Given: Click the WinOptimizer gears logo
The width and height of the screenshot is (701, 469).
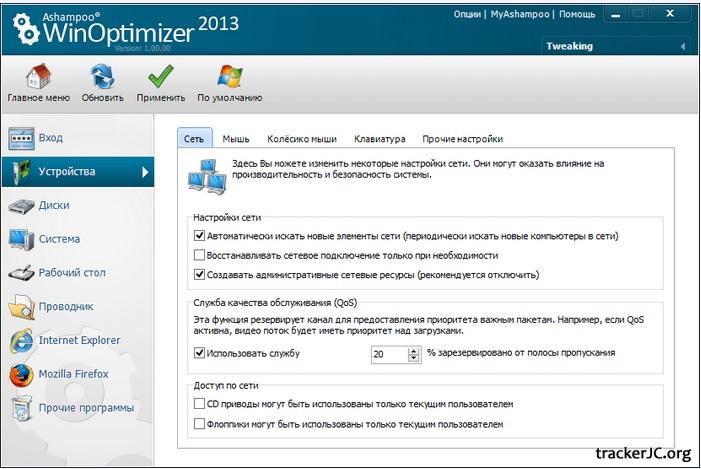Looking at the screenshot, I should [26, 29].
